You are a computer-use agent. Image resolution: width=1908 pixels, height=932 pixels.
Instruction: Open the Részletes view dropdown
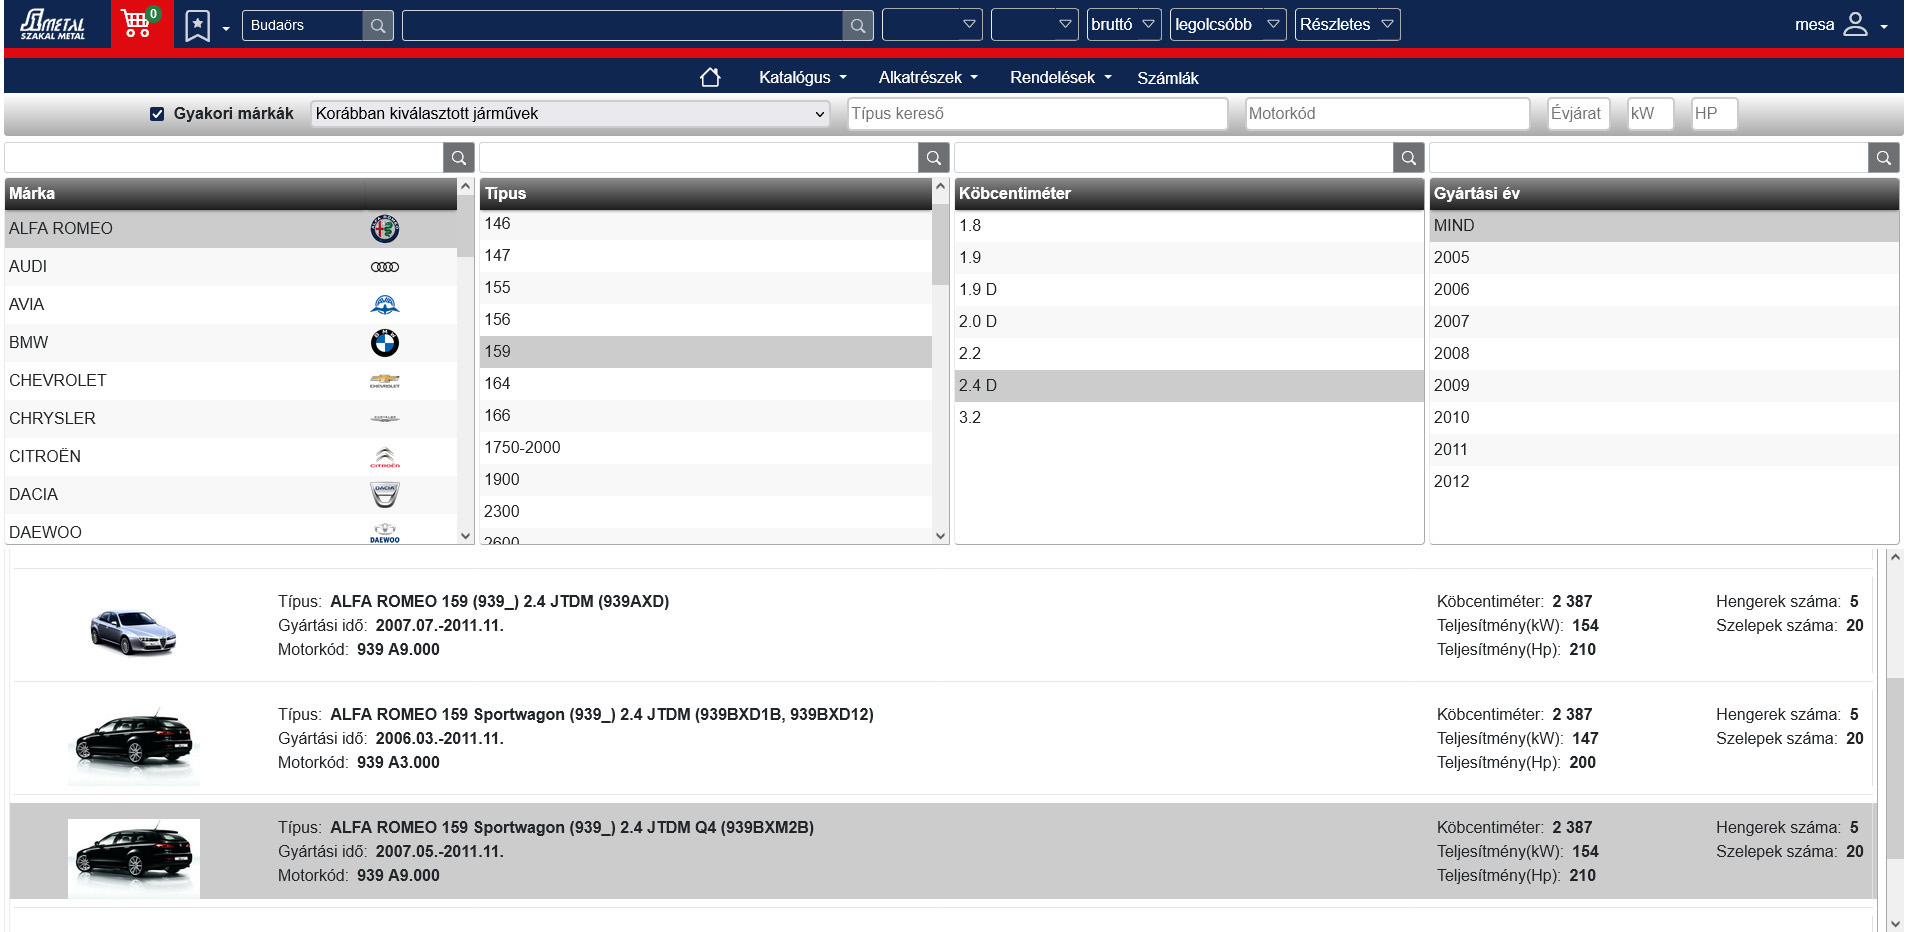(1347, 24)
